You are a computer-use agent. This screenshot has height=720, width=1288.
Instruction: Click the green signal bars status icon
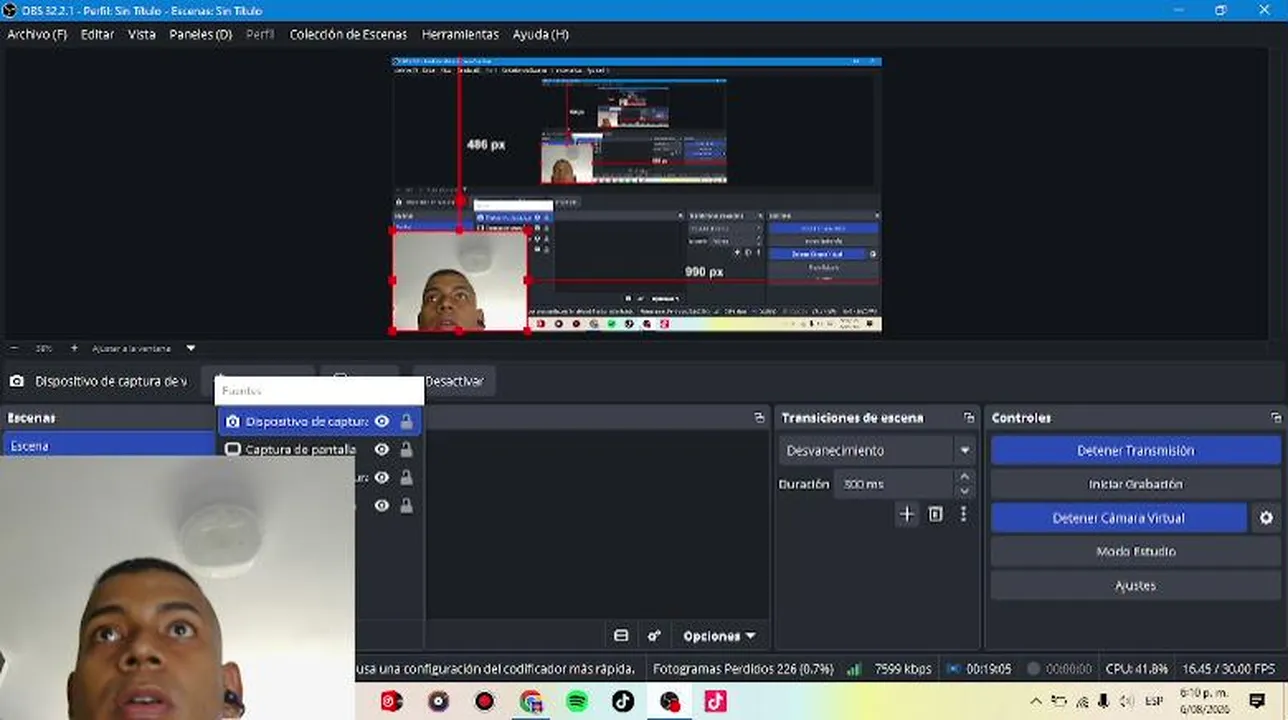tap(854, 669)
